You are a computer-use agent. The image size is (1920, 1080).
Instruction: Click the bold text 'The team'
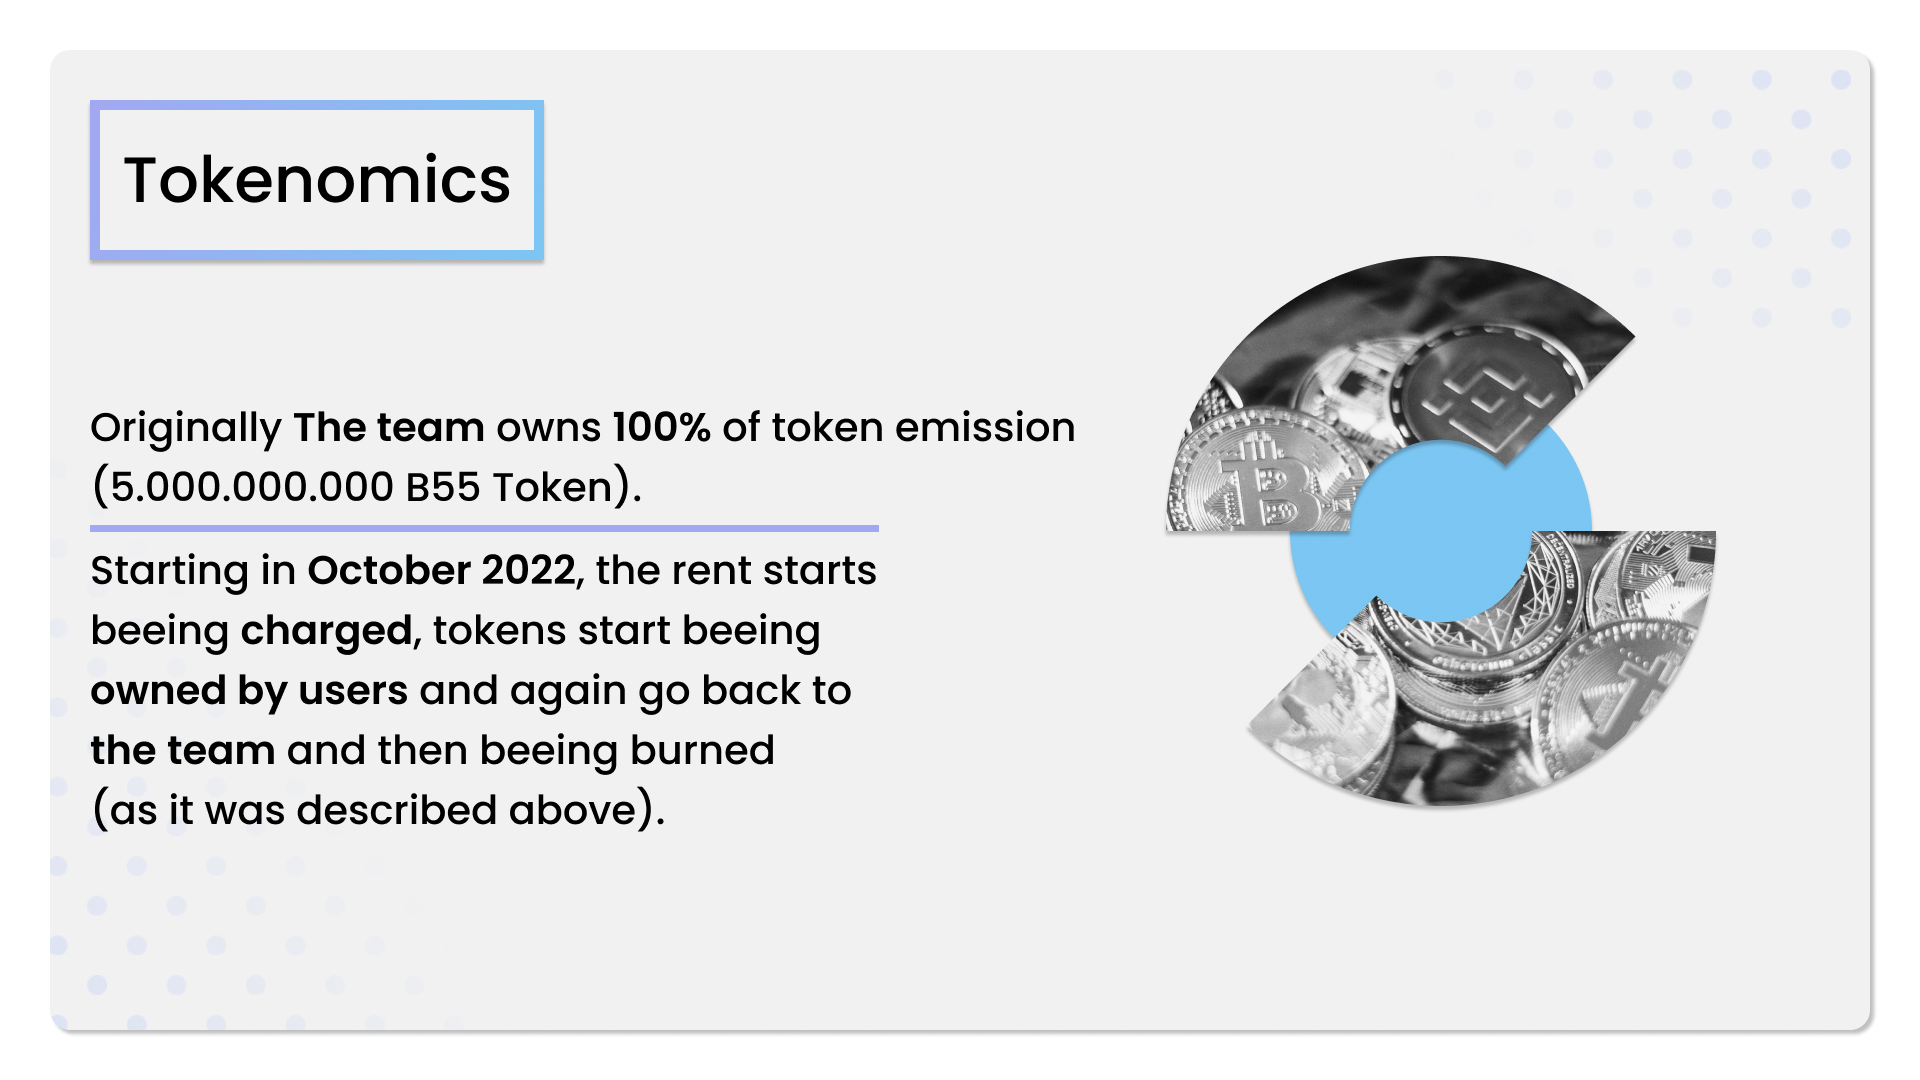click(x=389, y=428)
